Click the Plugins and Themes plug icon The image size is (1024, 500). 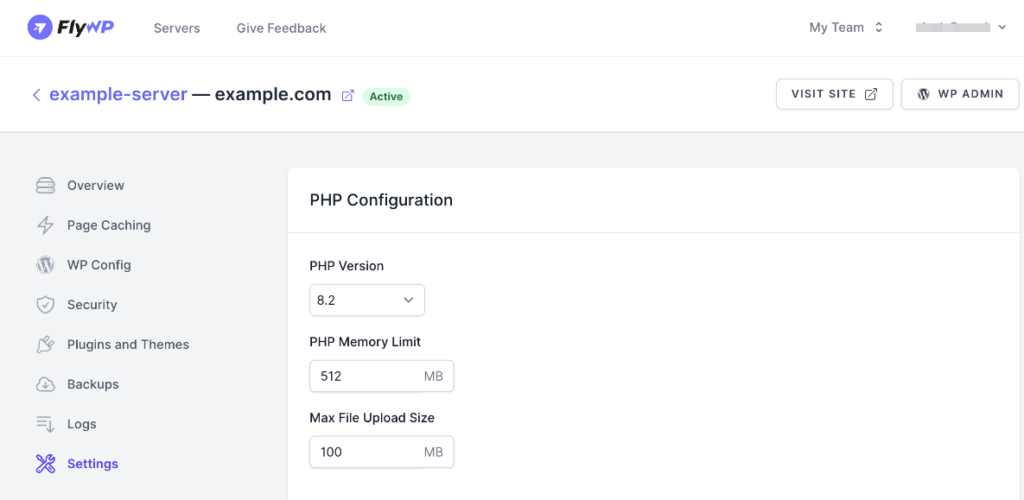45,345
